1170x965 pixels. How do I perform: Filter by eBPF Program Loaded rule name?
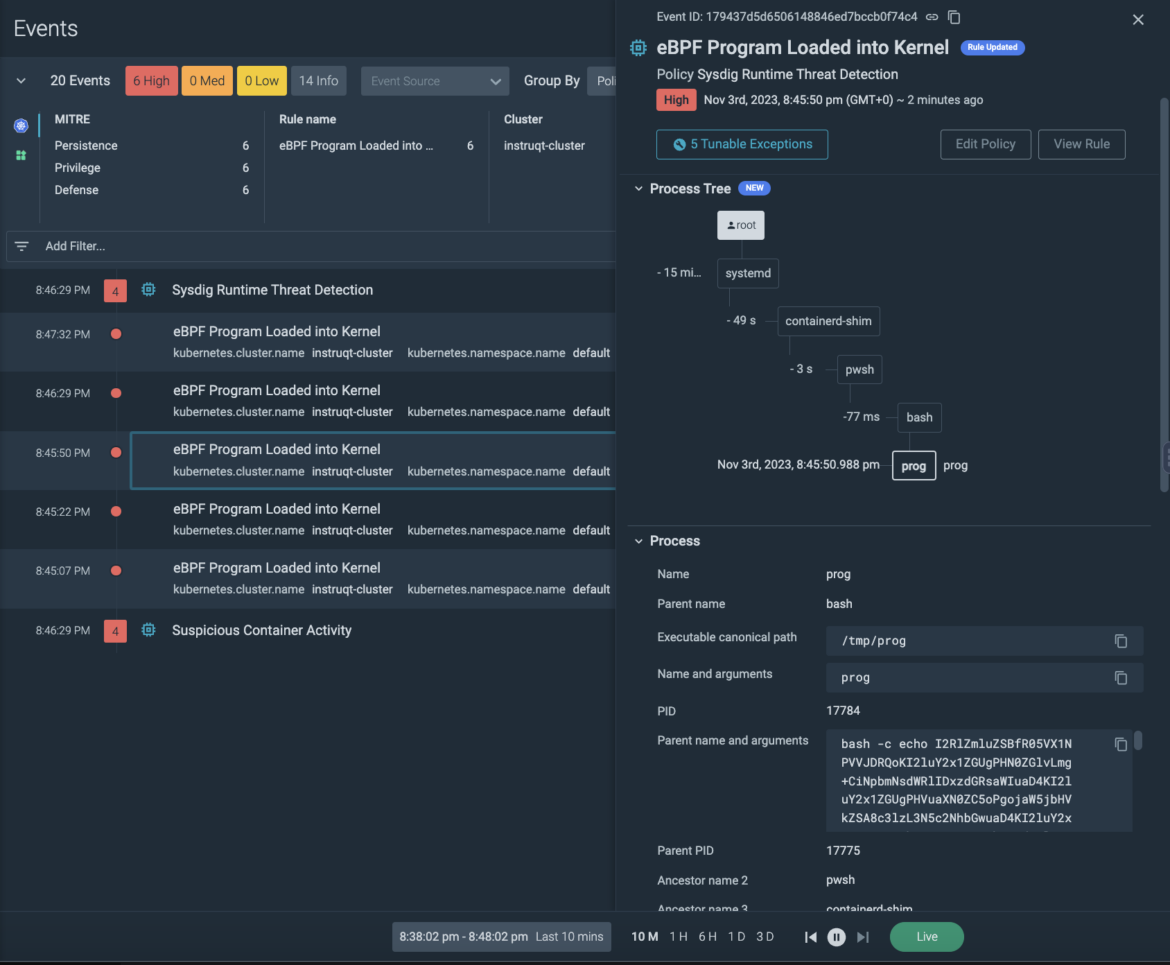(376, 146)
